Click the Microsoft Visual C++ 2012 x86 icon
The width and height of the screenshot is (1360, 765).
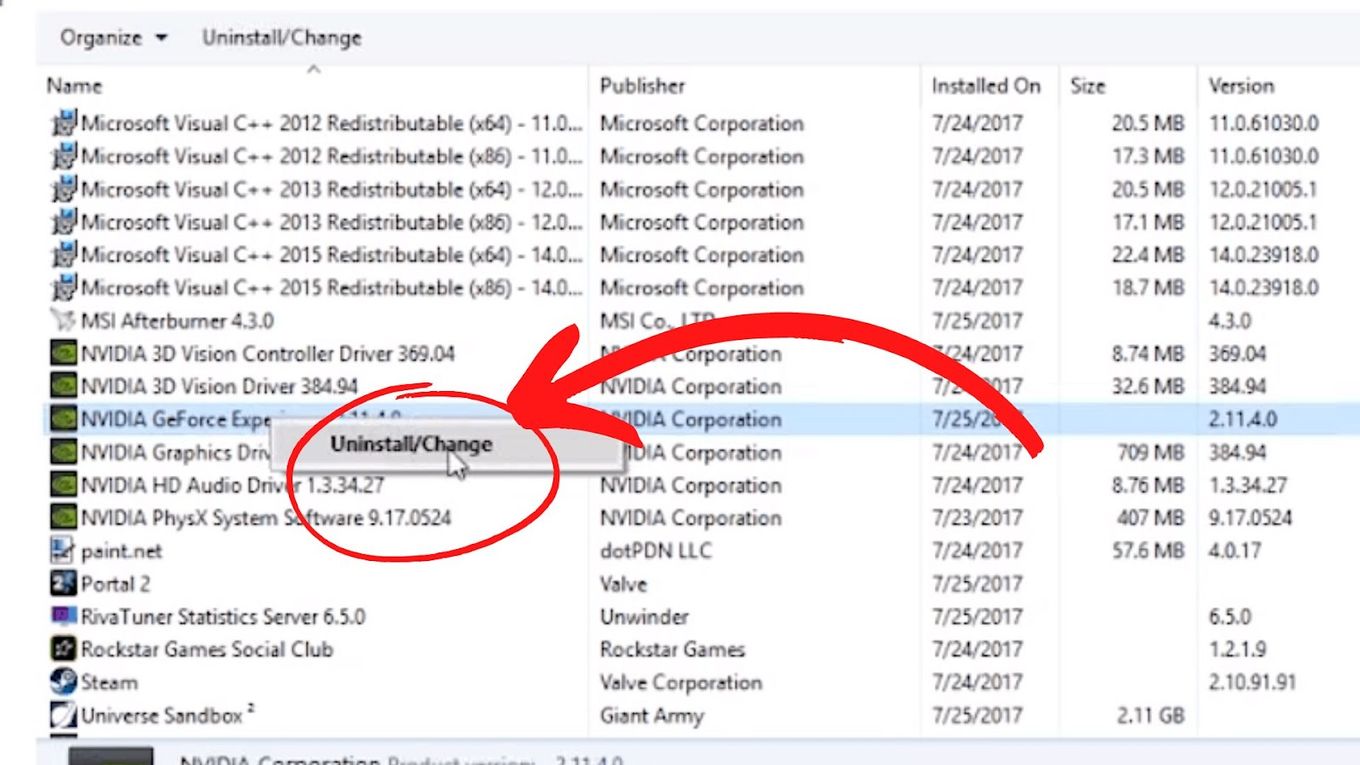pos(64,157)
